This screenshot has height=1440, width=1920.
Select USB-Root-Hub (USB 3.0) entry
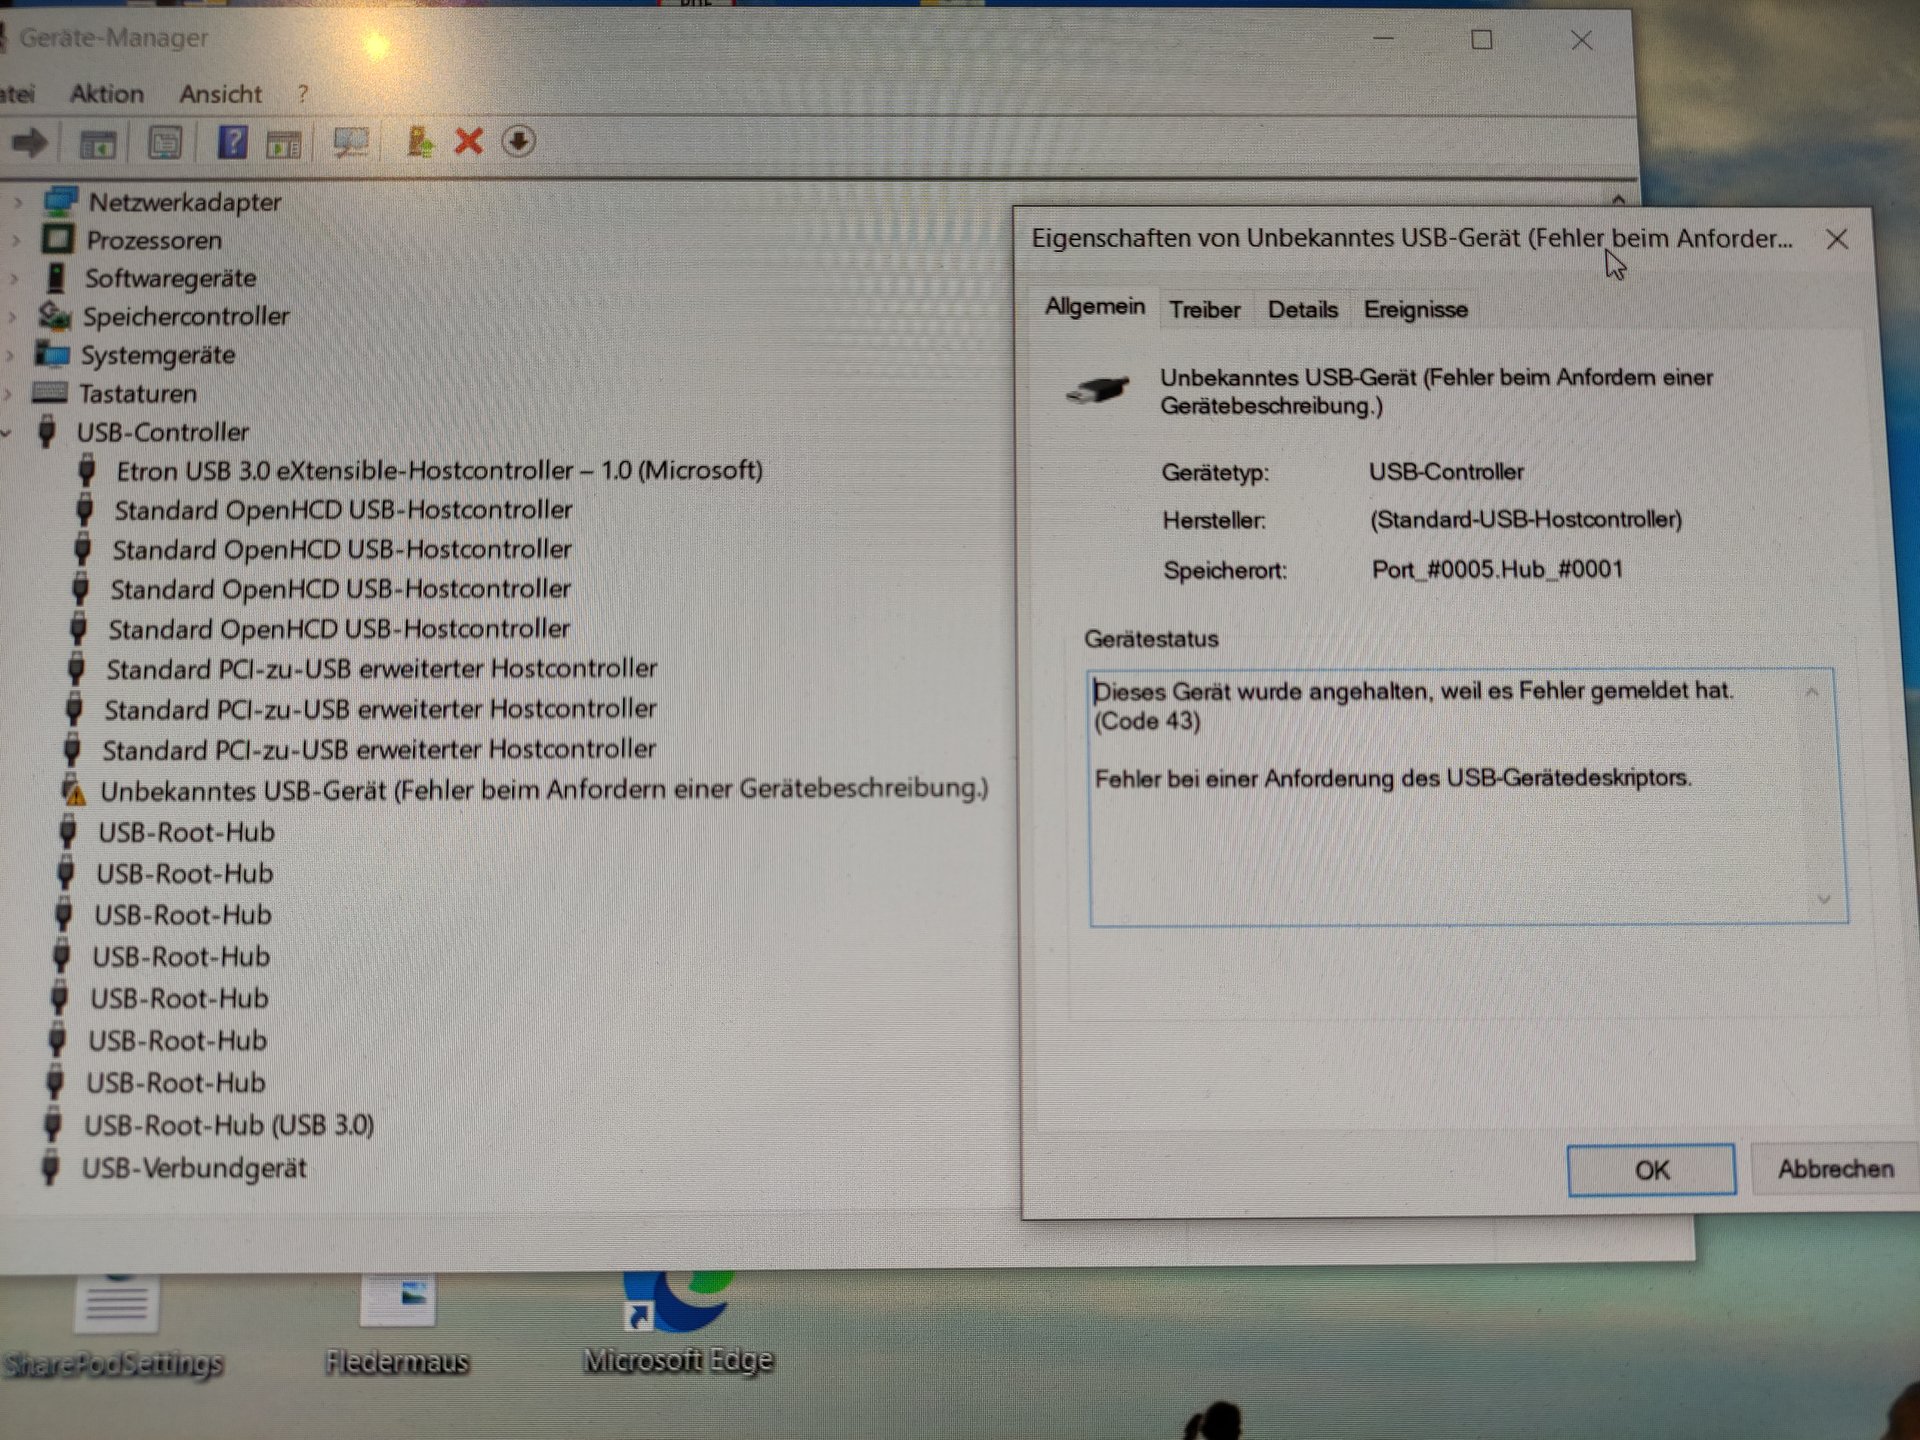click(x=229, y=1126)
